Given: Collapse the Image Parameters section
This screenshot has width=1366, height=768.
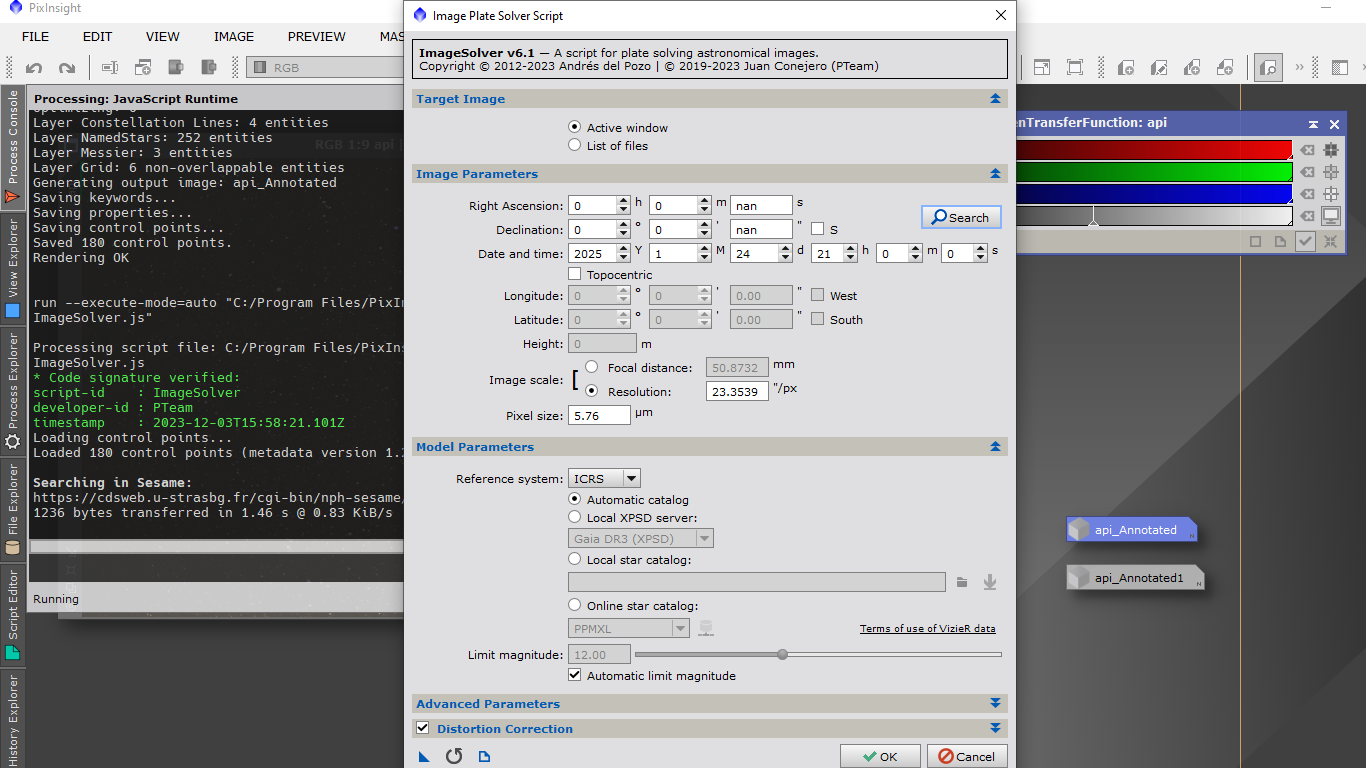Looking at the screenshot, I should [x=995, y=174].
